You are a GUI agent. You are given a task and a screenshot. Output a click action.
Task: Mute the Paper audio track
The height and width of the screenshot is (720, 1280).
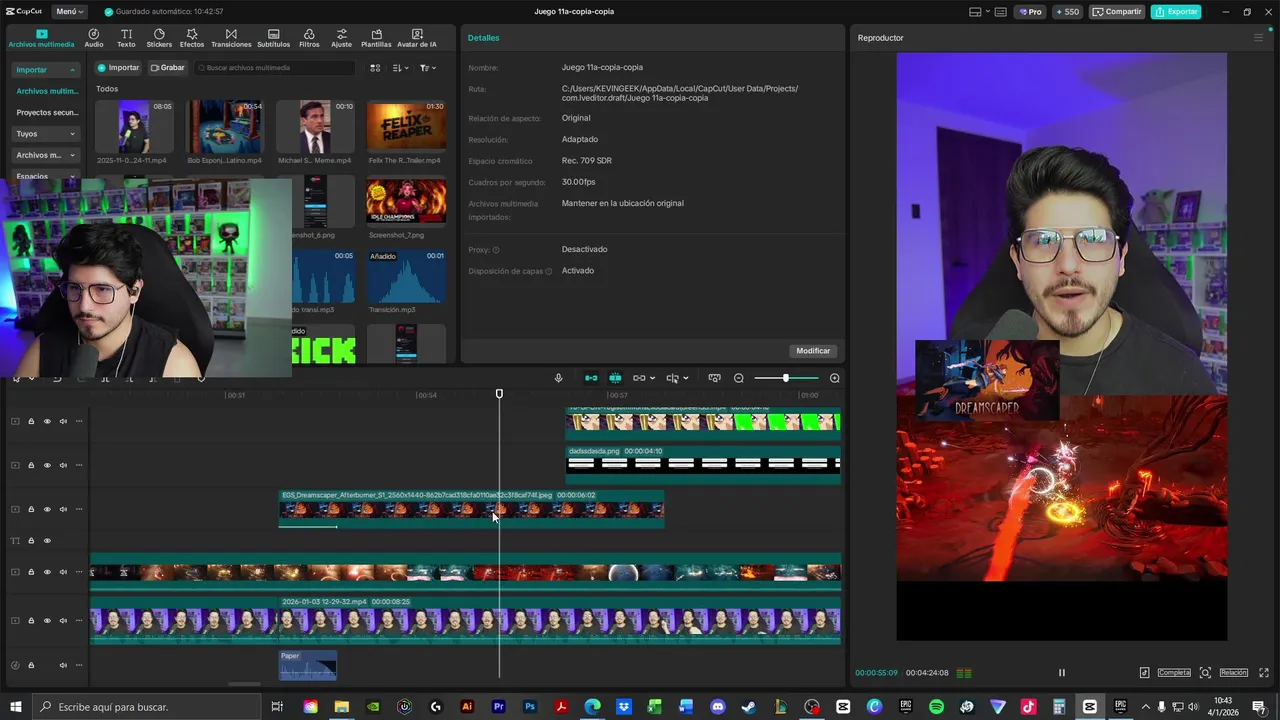63,665
